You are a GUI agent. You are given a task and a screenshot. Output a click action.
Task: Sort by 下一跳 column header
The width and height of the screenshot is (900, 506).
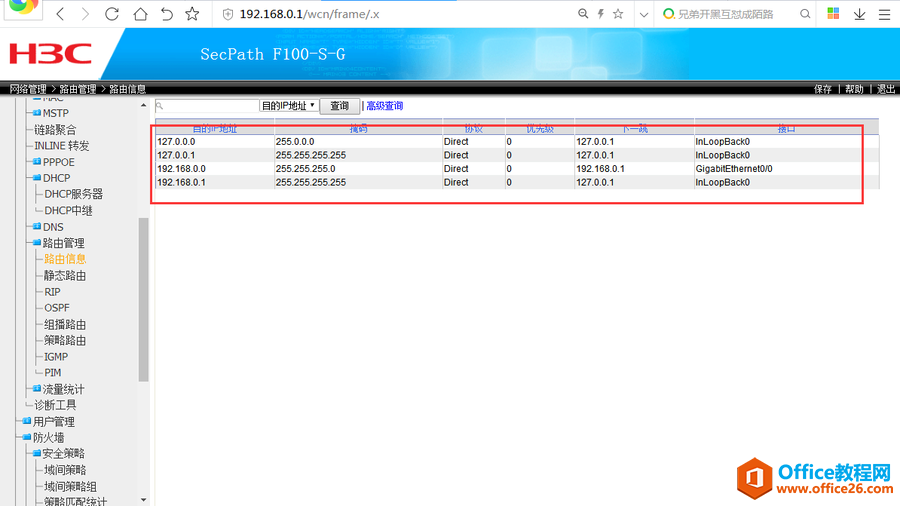pyautogui.click(x=635, y=129)
